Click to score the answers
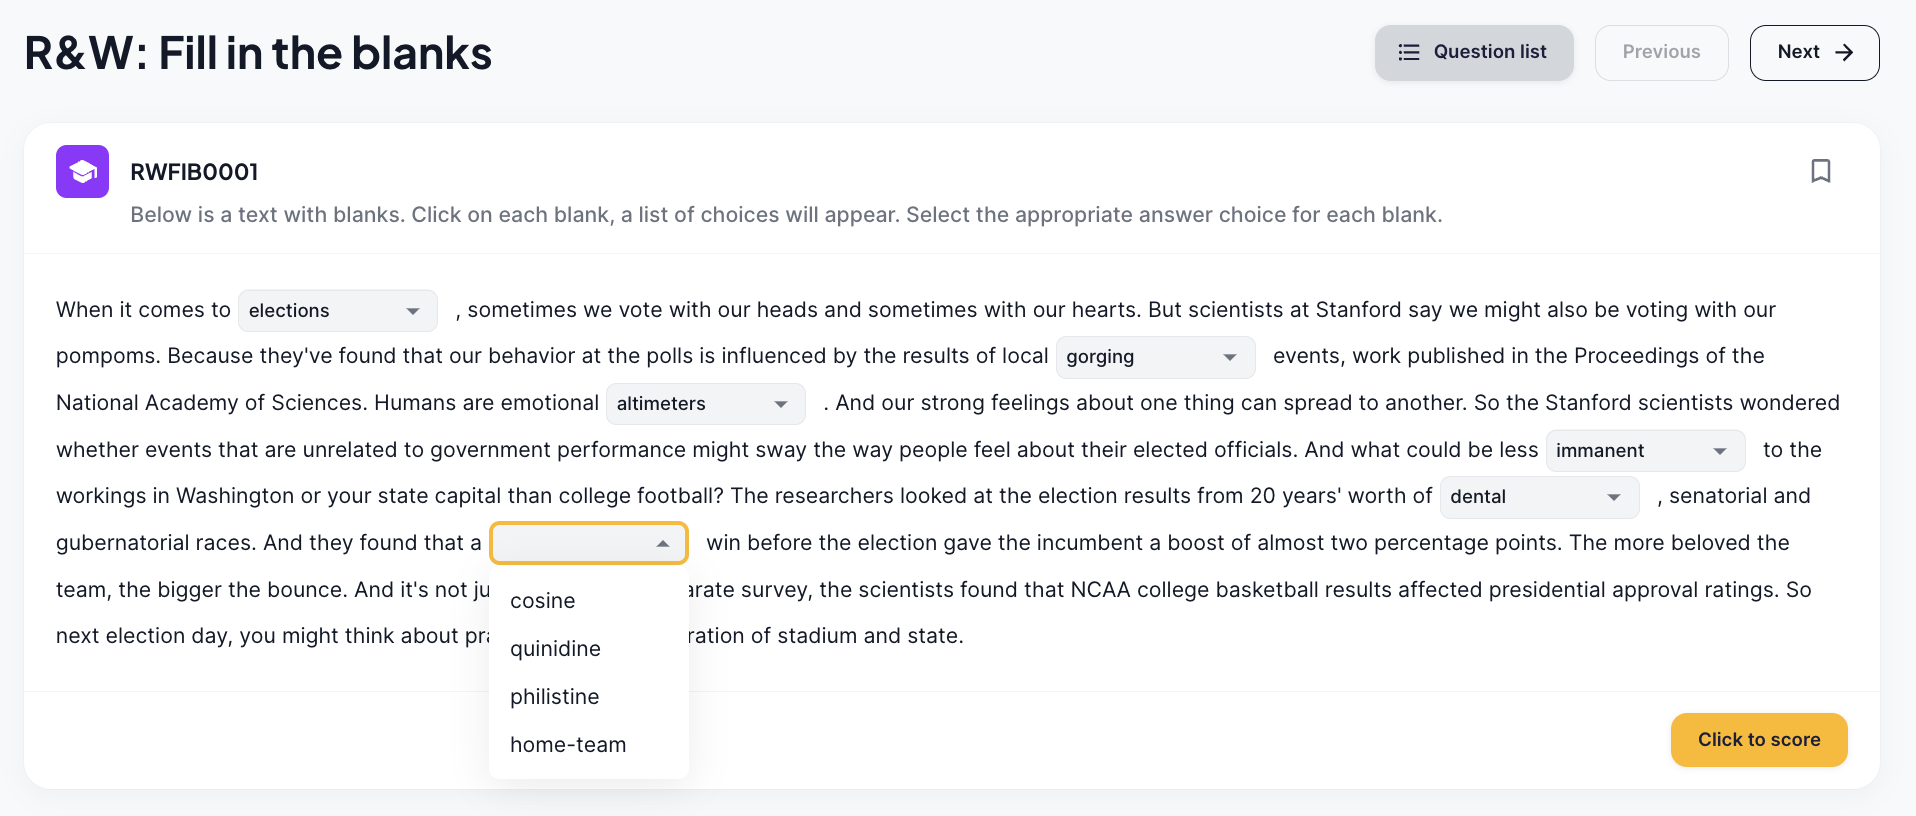This screenshot has width=1916, height=816. pos(1758,740)
